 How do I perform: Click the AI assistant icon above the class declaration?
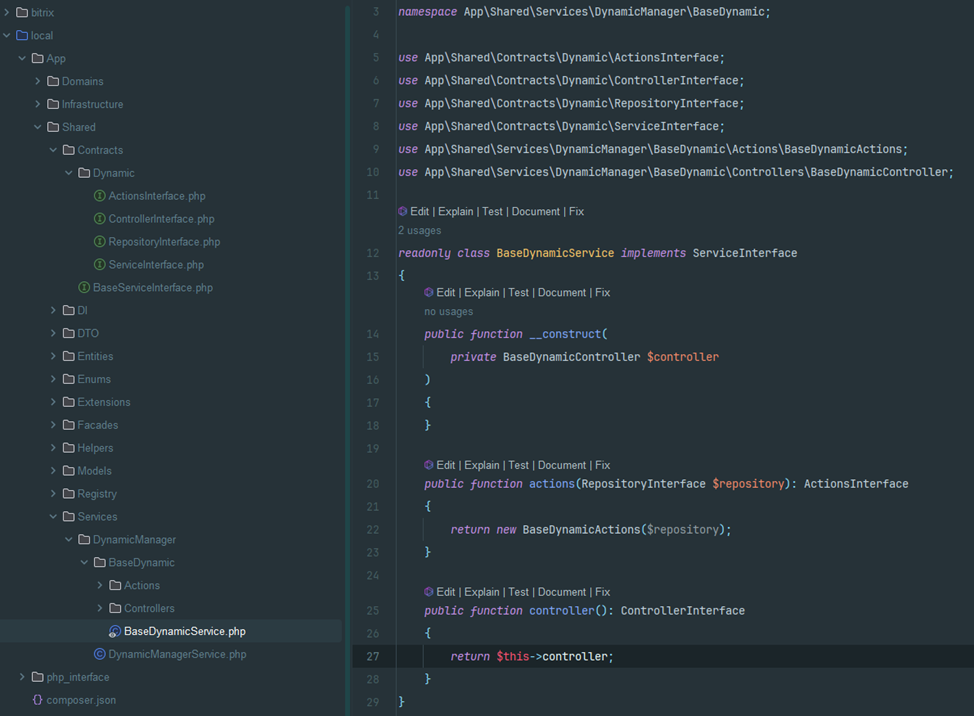coord(403,211)
